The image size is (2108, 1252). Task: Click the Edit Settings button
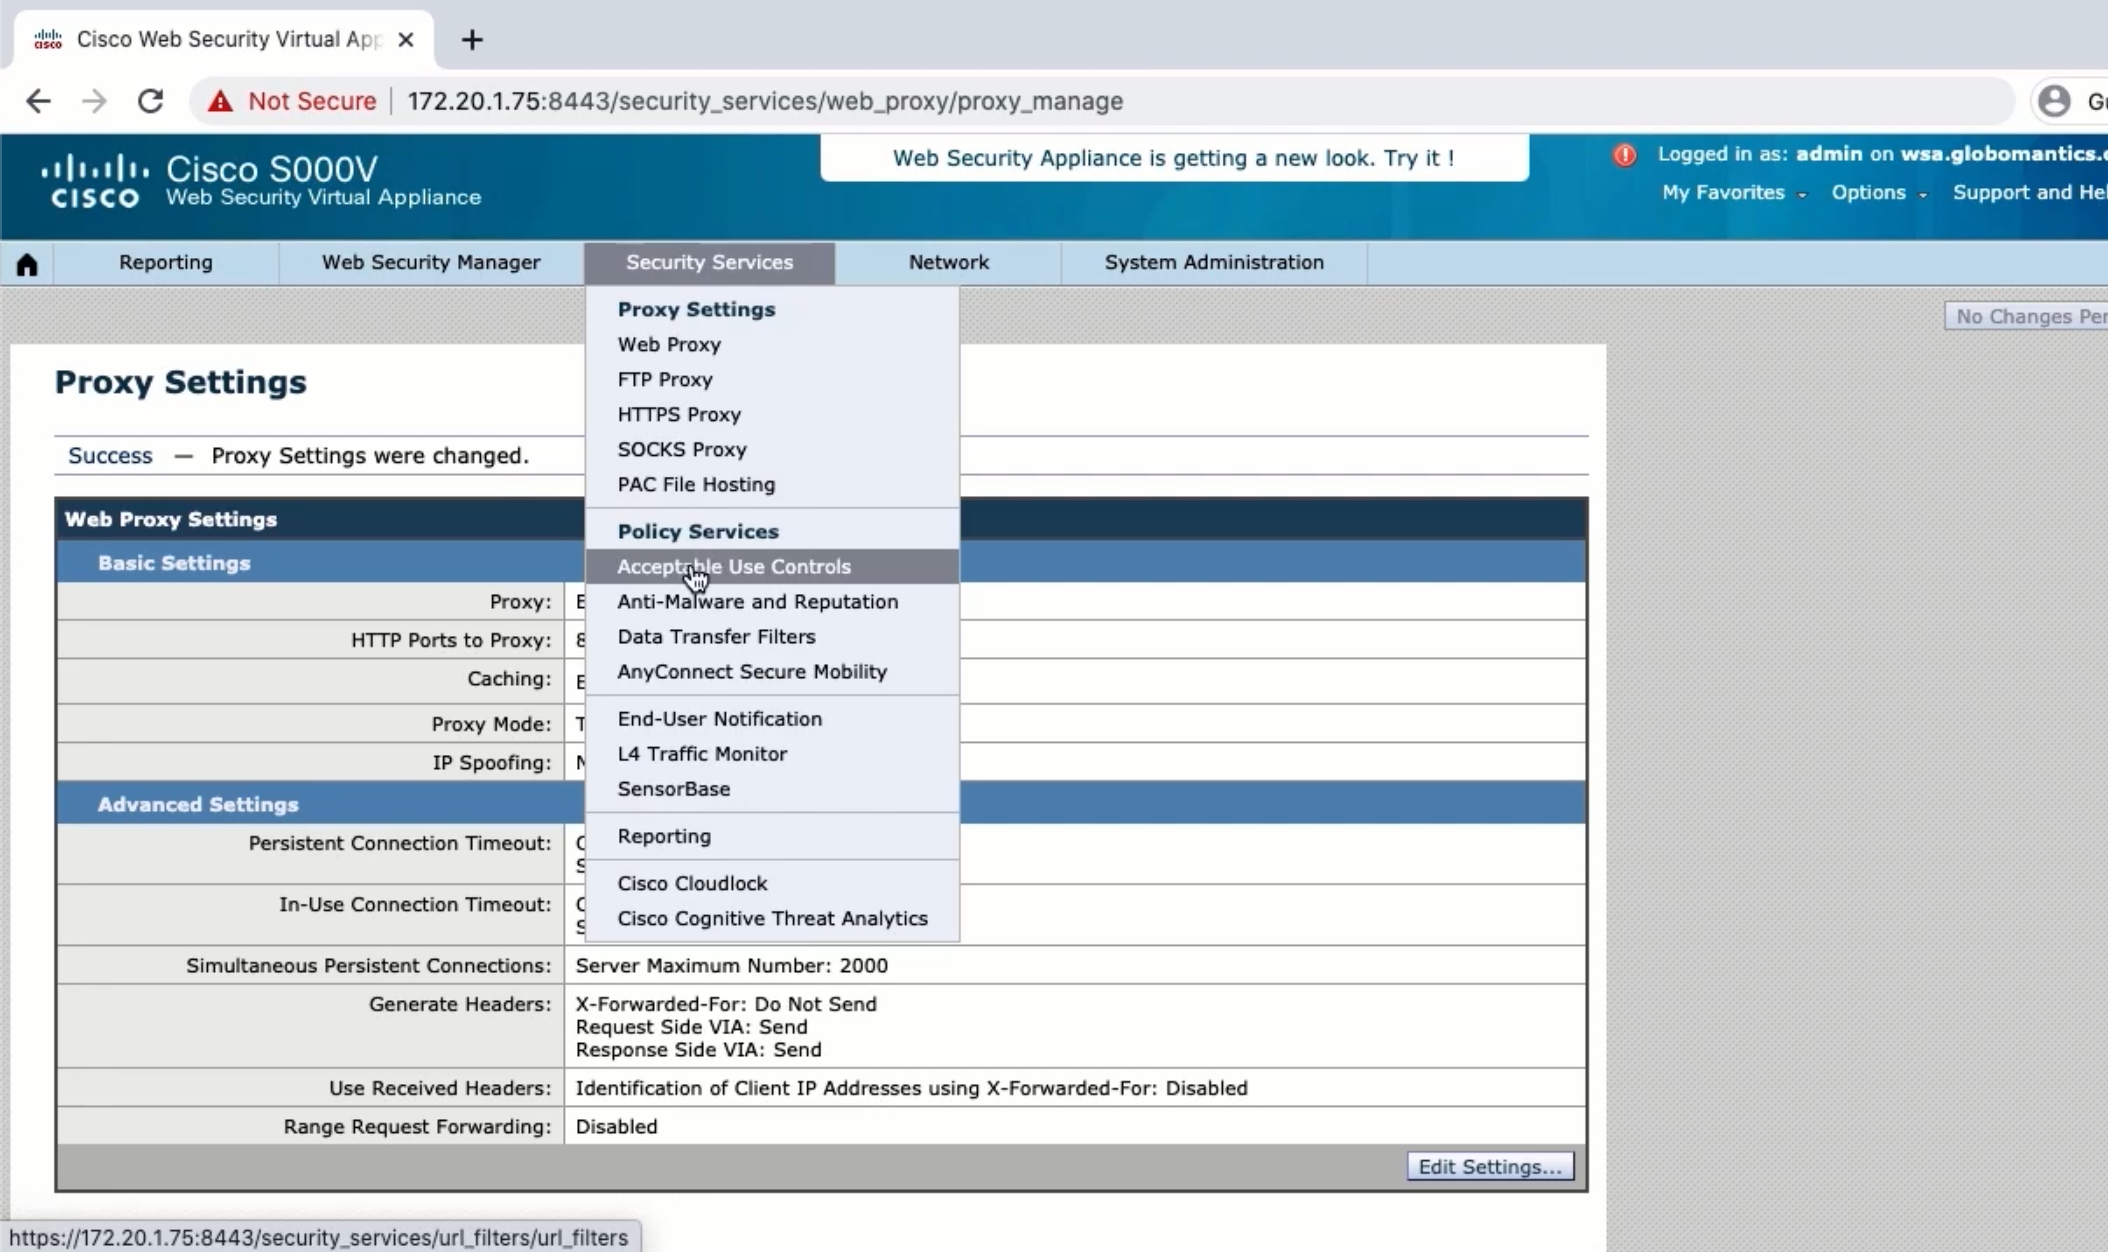1490,1167
